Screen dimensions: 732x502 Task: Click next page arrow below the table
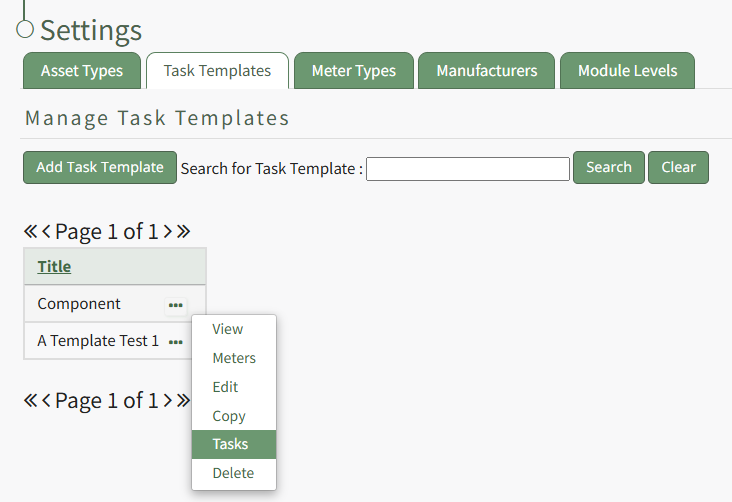(x=168, y=401)
